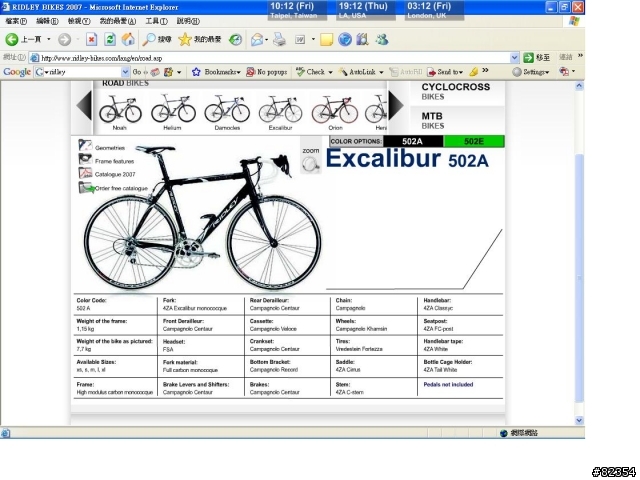Expand more Google toolbar buttons chevron
The height and width of the screenshot is (480, 640).
(485, 71)
